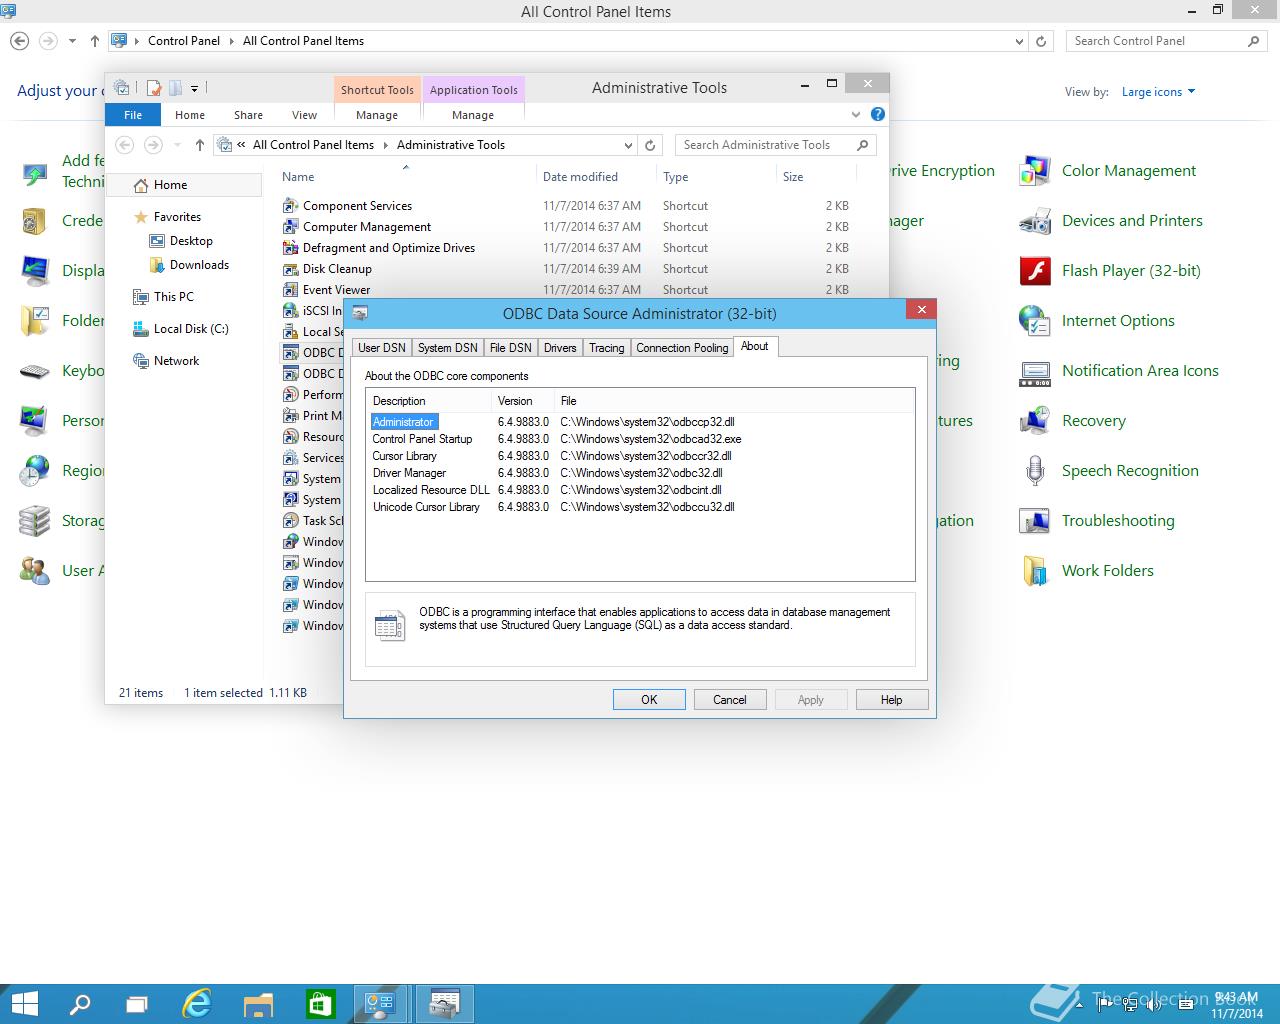Open the Drivers tab
The height and width of the screenshot is (1024, 1280).
pos(560,348)
